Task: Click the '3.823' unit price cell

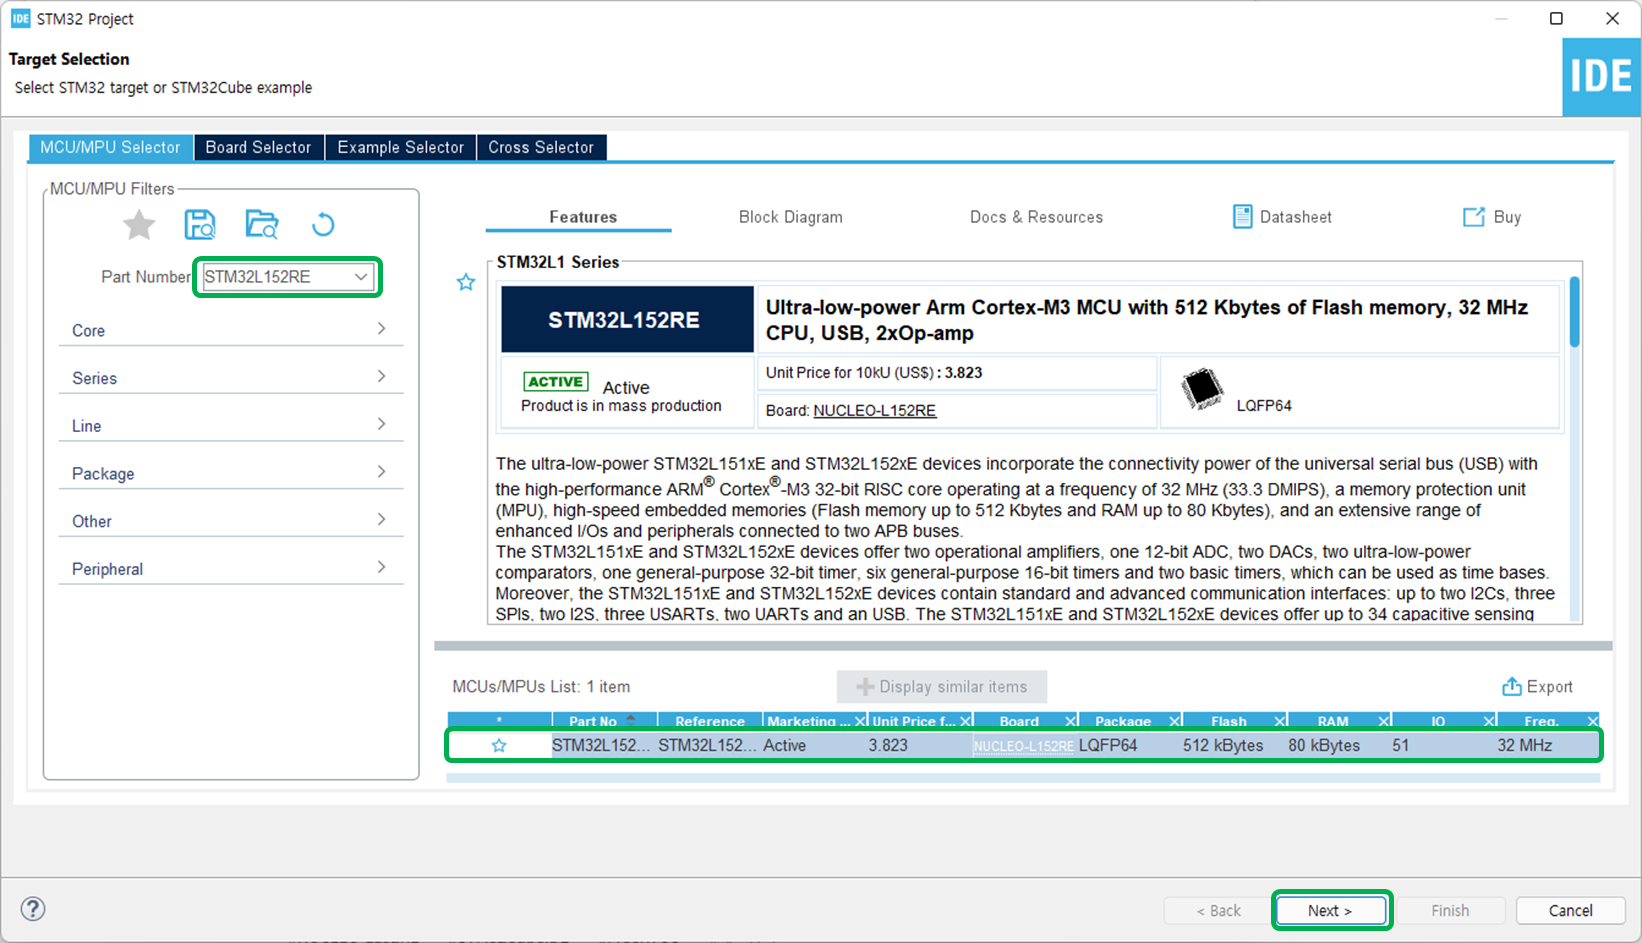Action: (888, 745)
